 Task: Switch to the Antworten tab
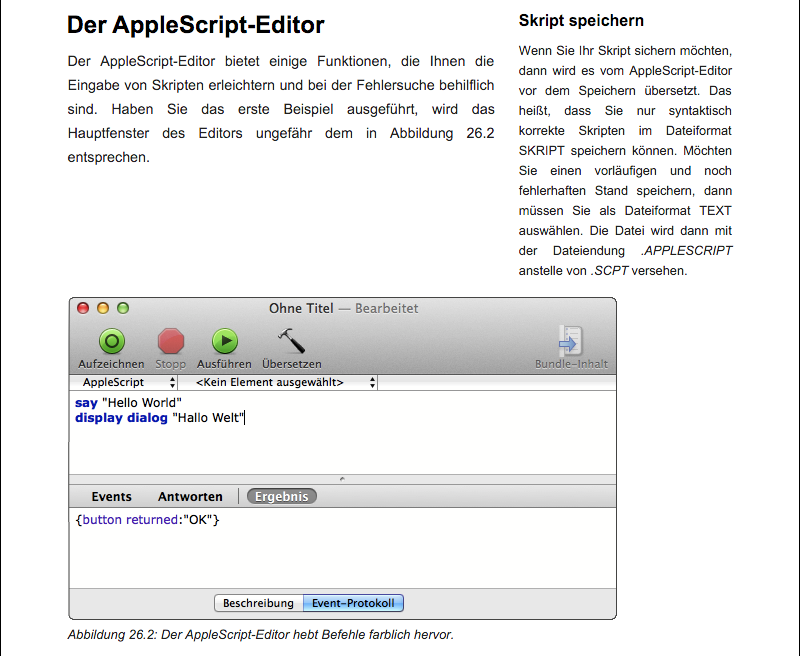190,496
